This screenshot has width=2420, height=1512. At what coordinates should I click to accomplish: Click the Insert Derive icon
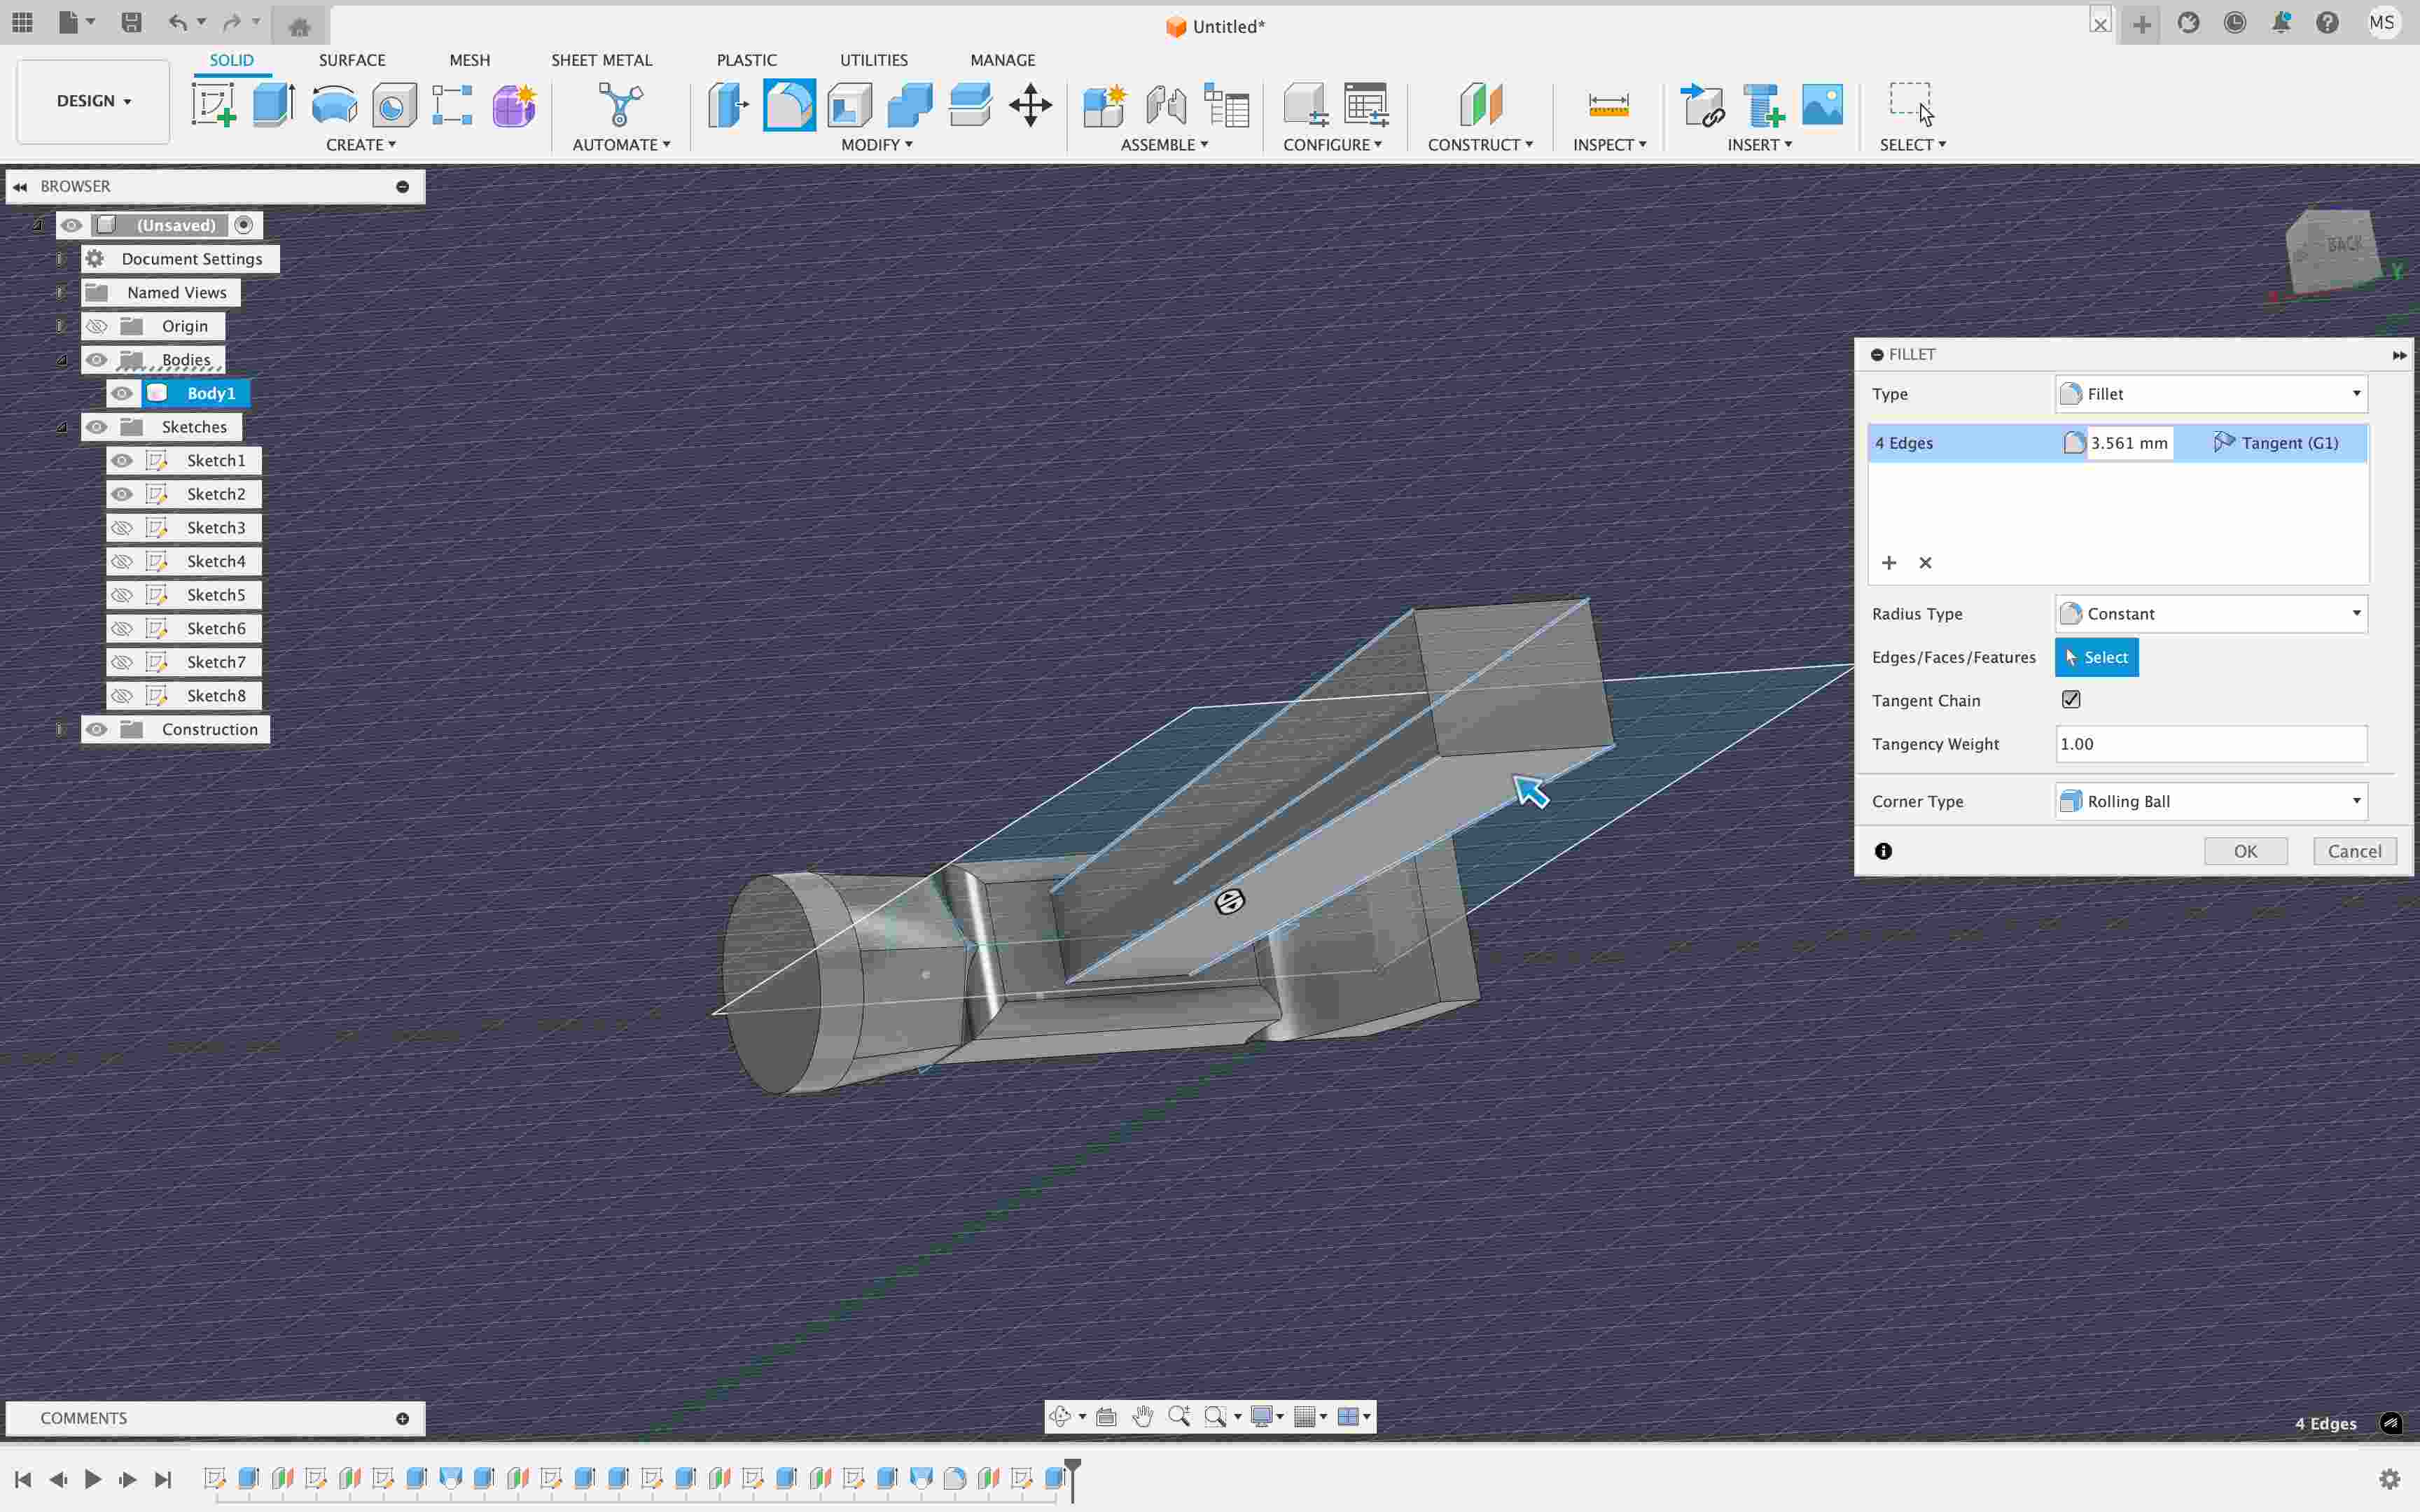point(1702,105)
